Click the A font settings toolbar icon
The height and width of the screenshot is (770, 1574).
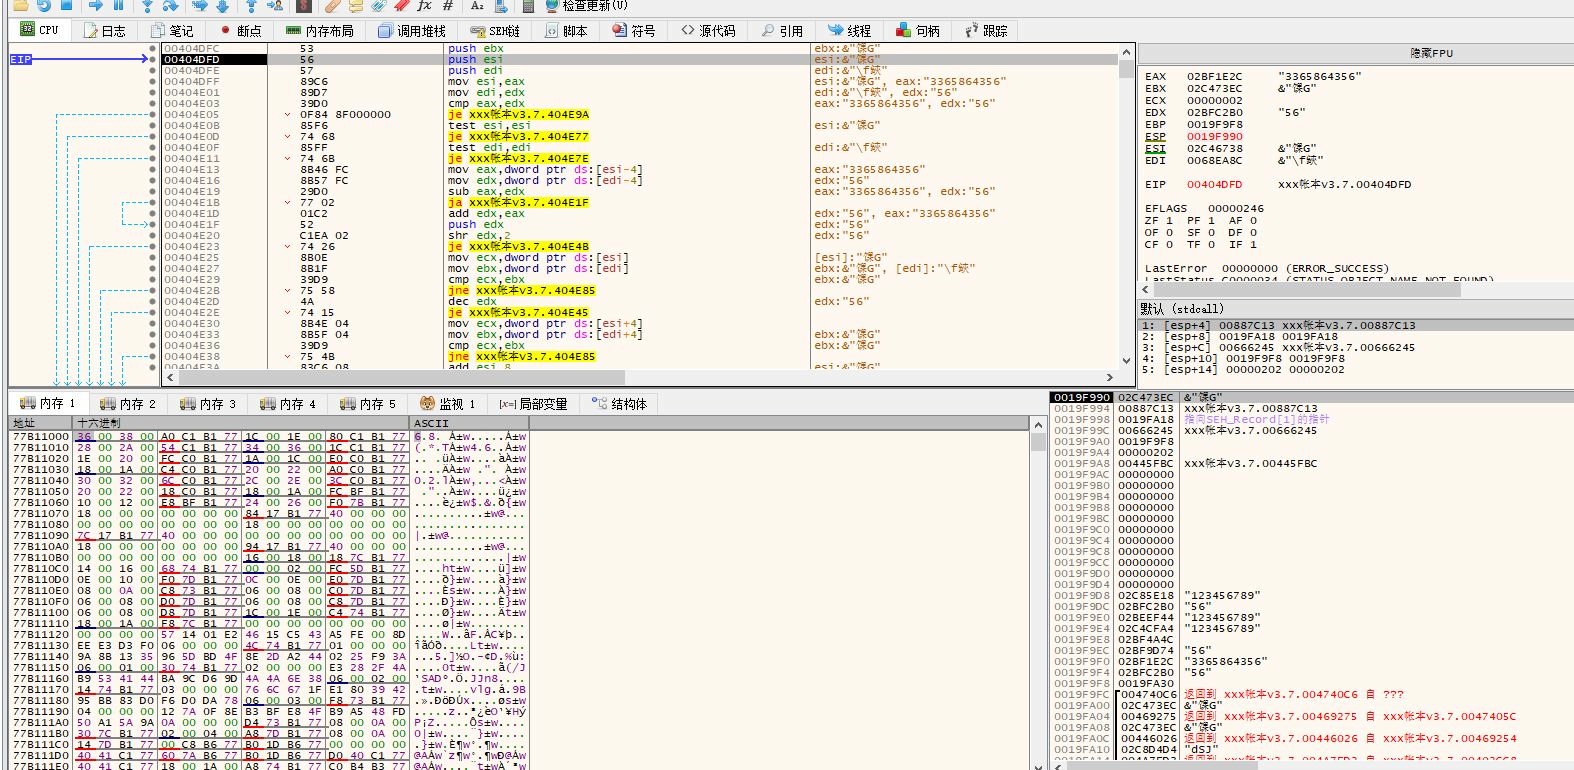click(477, 5)
